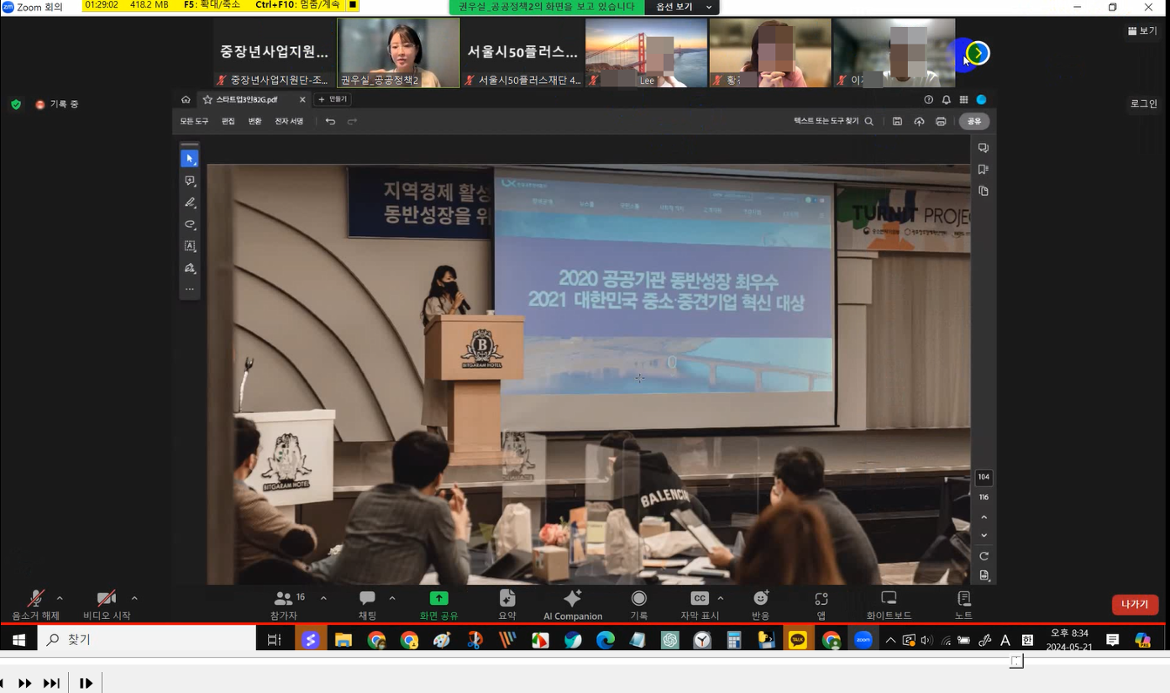Save the PDF with the save icon
This screenshot has width=1170, height=693.
point(897,121)
